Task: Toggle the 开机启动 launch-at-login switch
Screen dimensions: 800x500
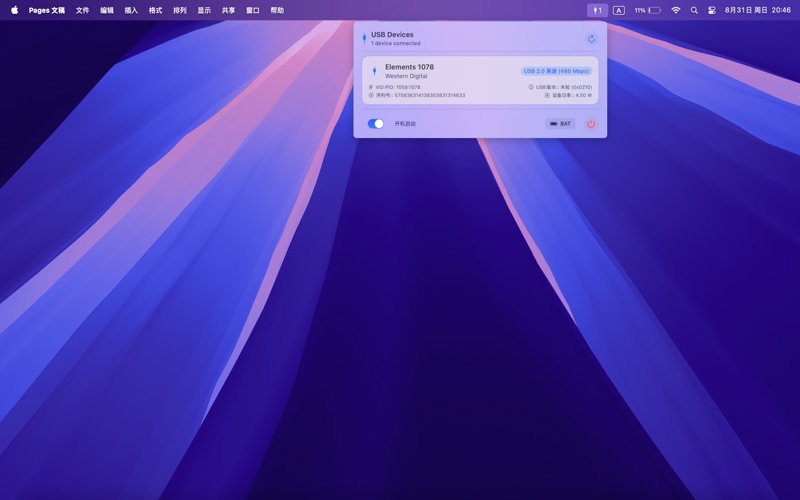Action: [376, 124]
